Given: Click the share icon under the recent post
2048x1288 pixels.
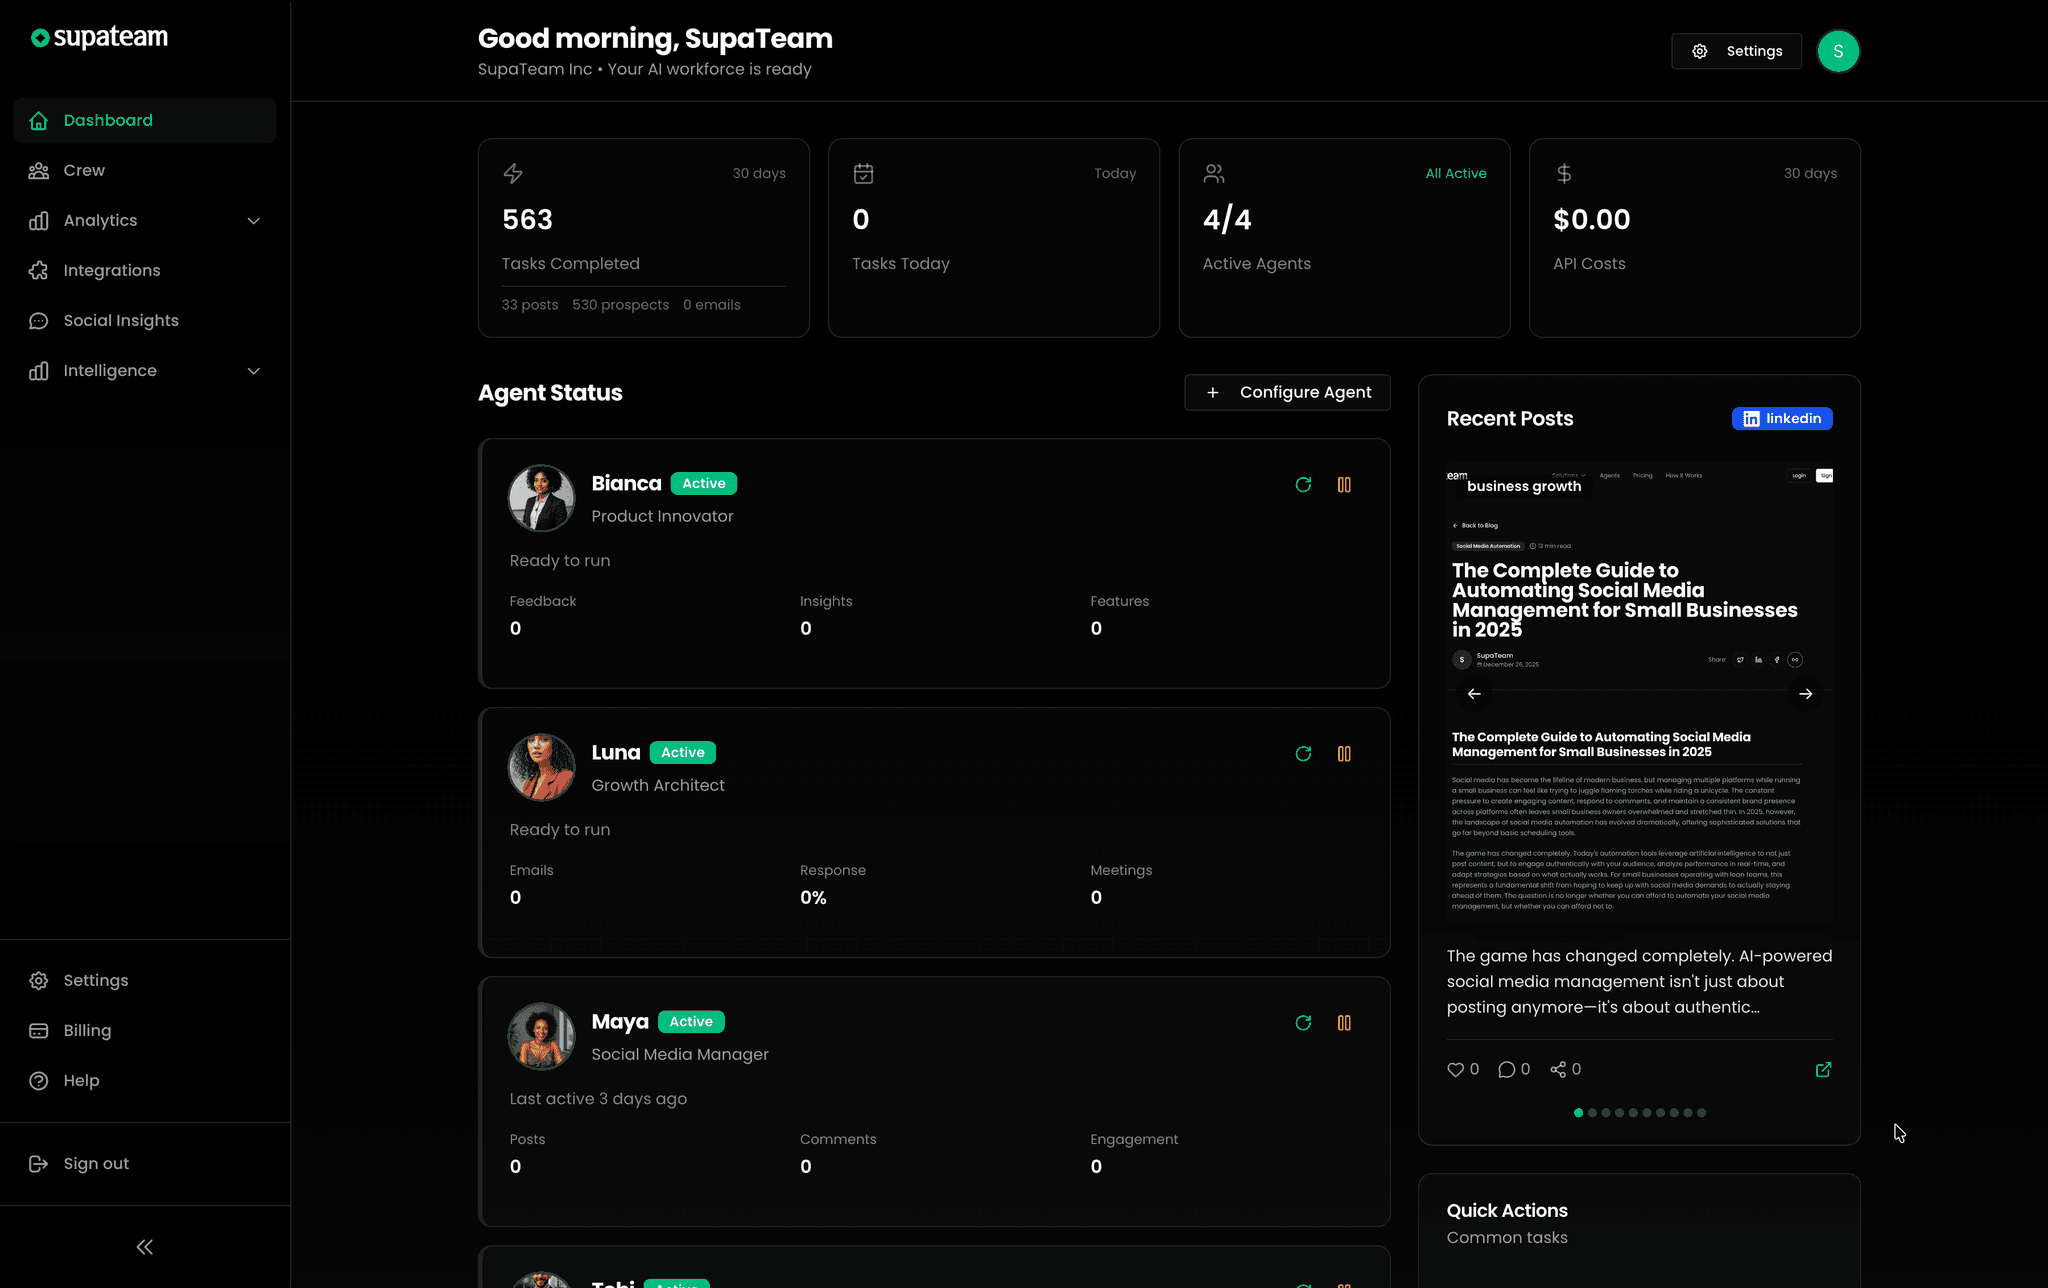Looking at the screenshot, I should (1558, 1069).
